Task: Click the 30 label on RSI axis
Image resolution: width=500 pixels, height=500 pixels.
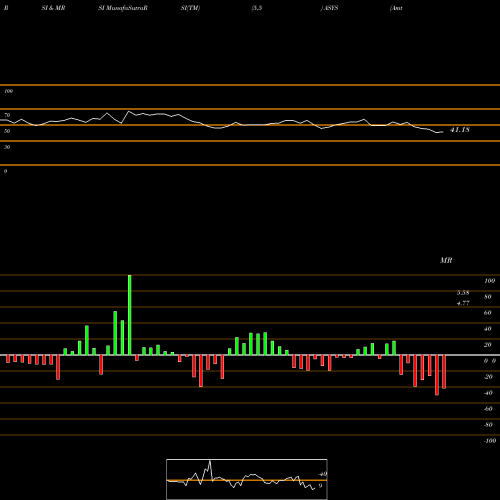Action: (x=7, y=147)
